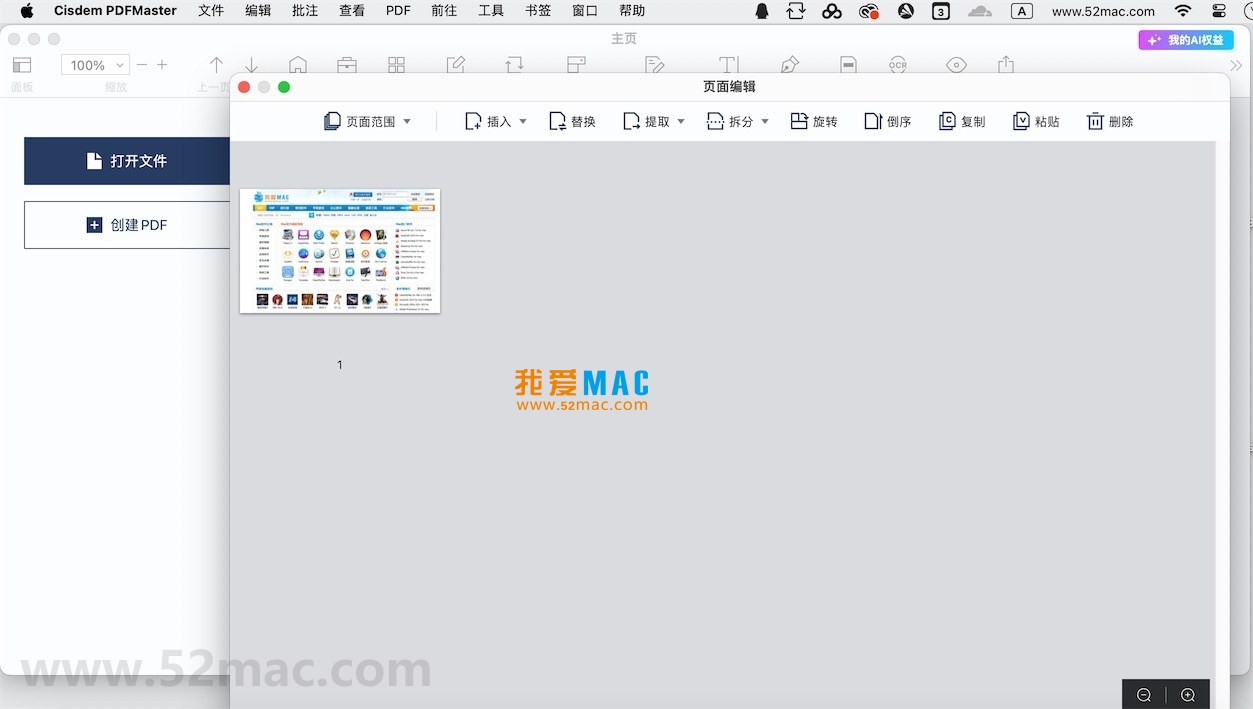Zoom out thumbnails with the minus magnifier

1144,695
